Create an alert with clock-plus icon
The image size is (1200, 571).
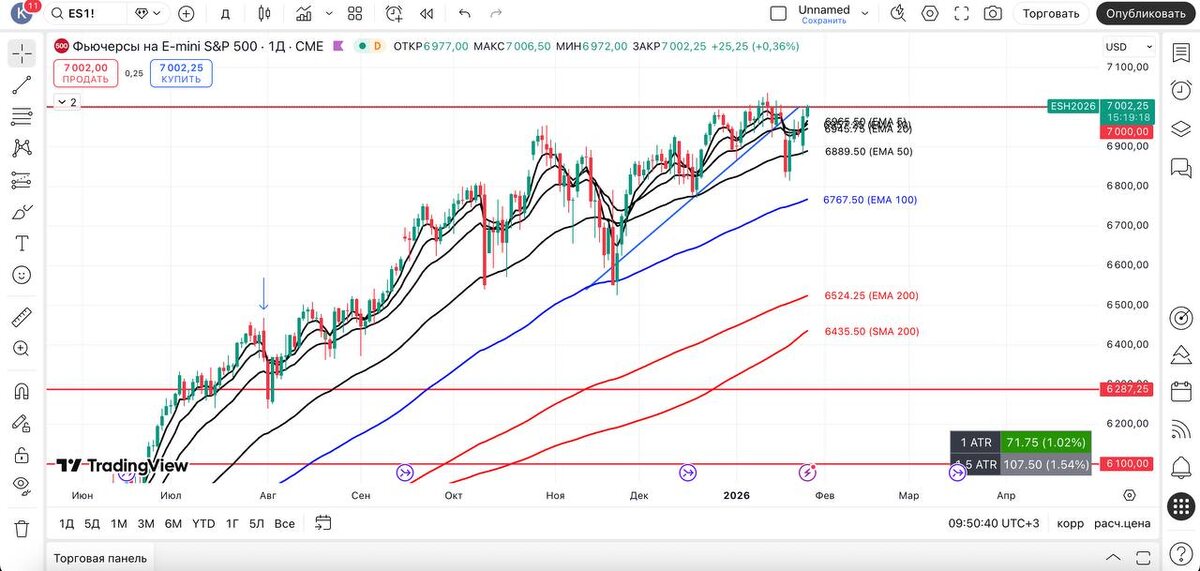394,13
